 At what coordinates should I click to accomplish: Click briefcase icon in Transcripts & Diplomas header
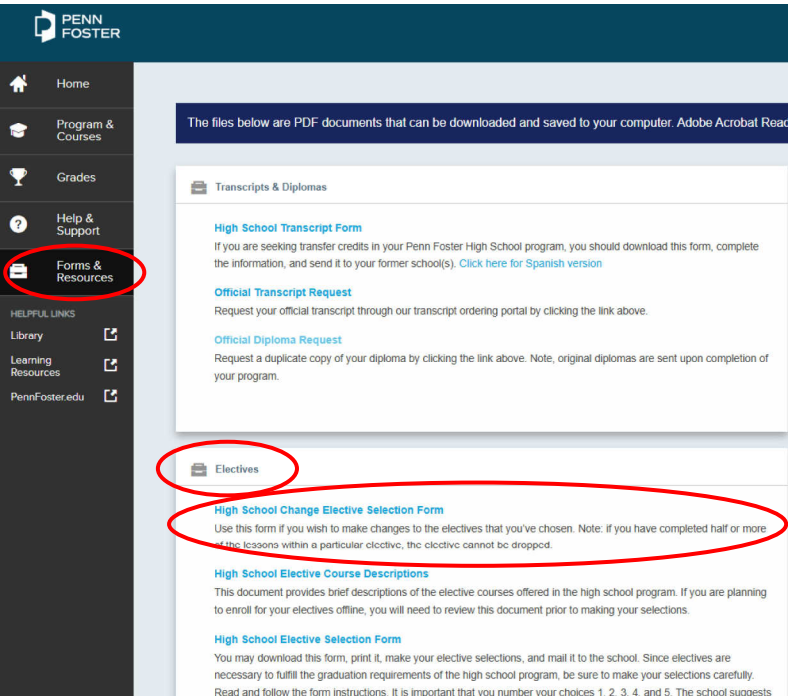[x=198, y=187]
